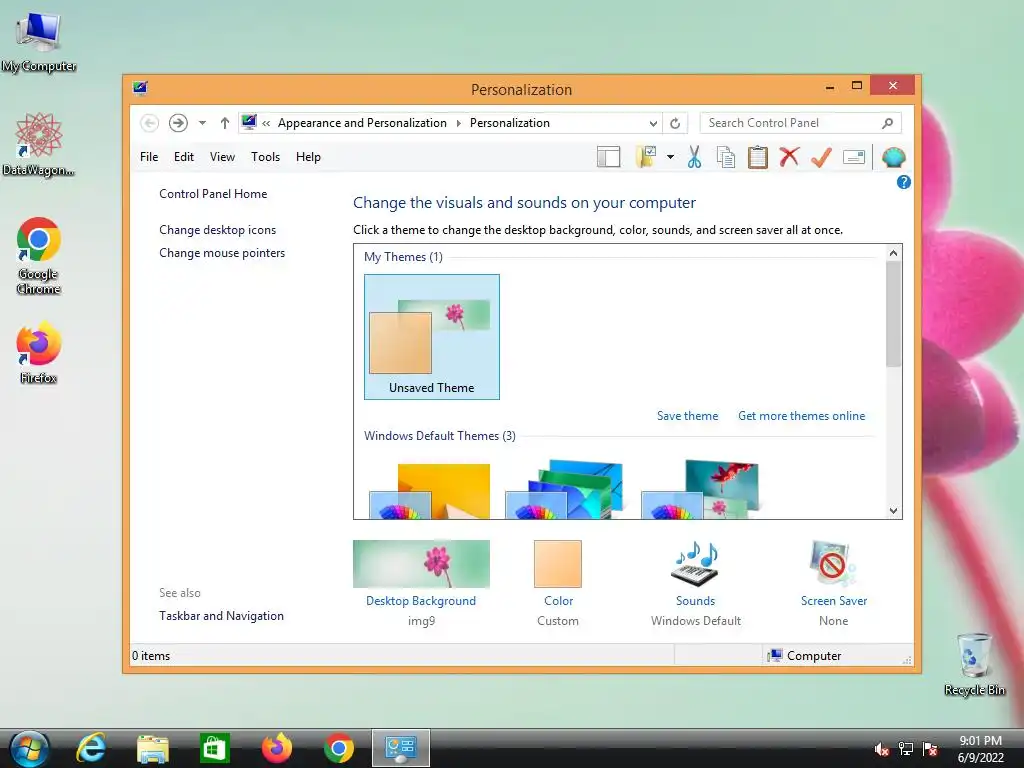The image size is (1024, 768).
Task: Click the Control Panel taskbar button
Action: pyautogui.click(x=401, y=748)
